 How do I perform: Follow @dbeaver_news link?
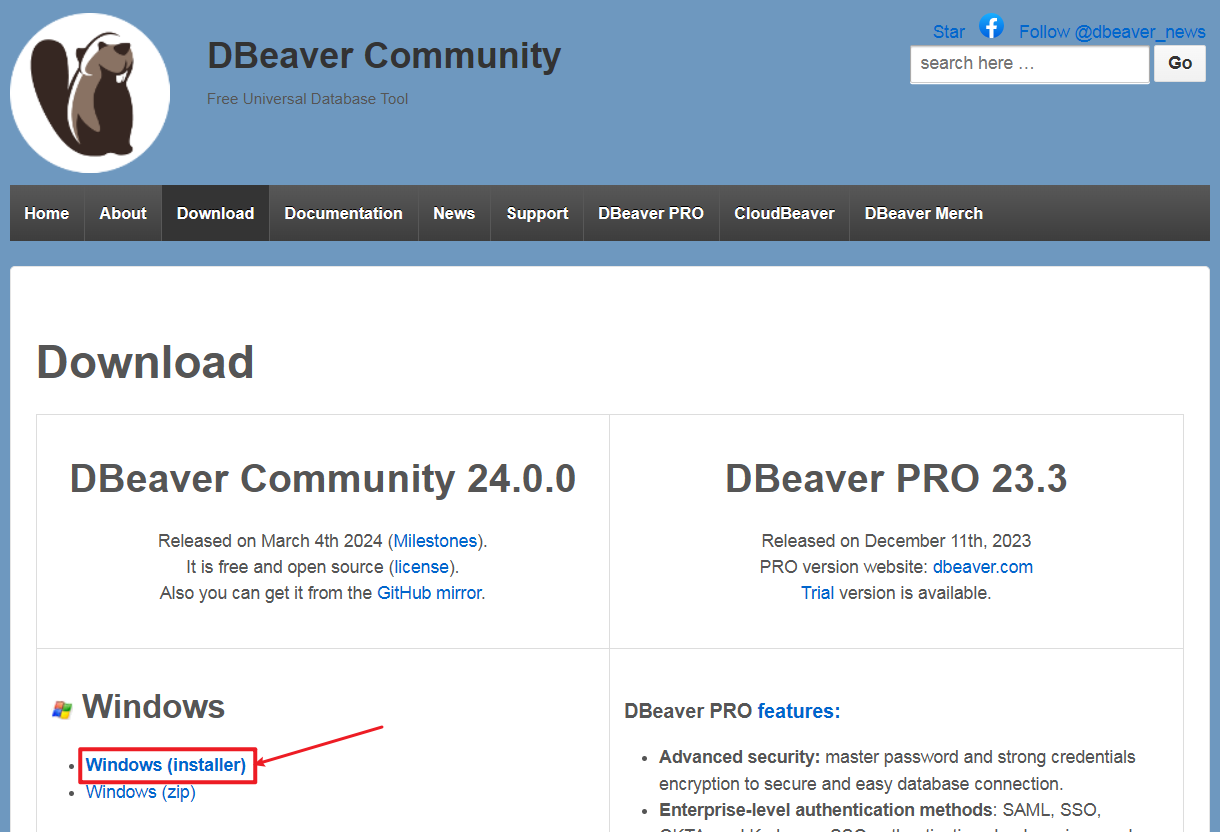coord(1112,32)
